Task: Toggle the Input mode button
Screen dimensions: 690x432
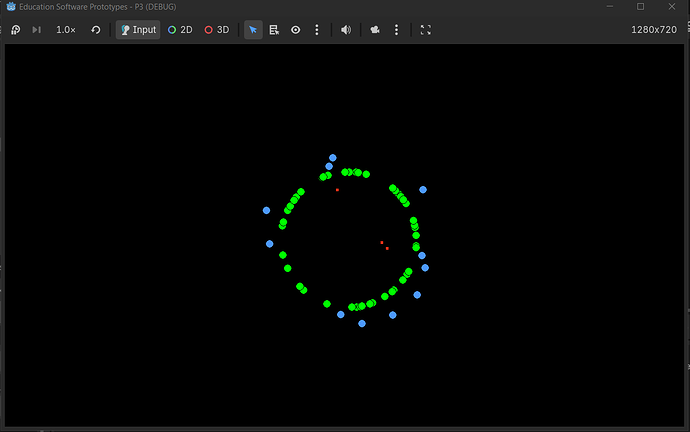Action: point(138,30)
